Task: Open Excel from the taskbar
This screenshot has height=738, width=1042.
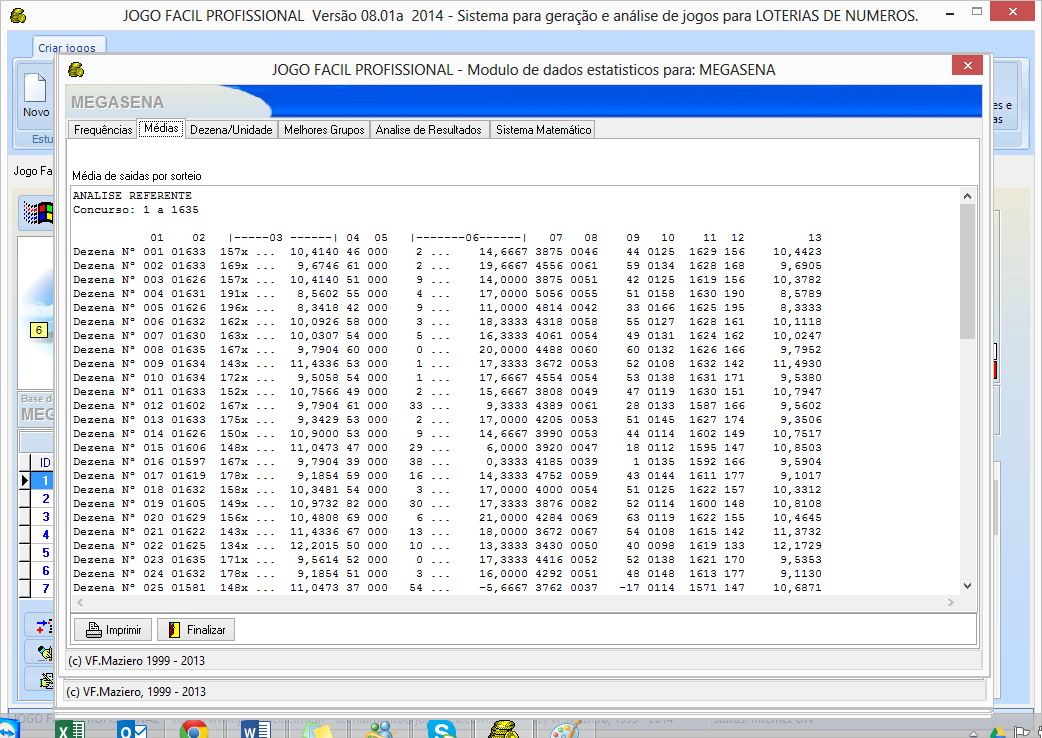Action: (x=69, y=729)
